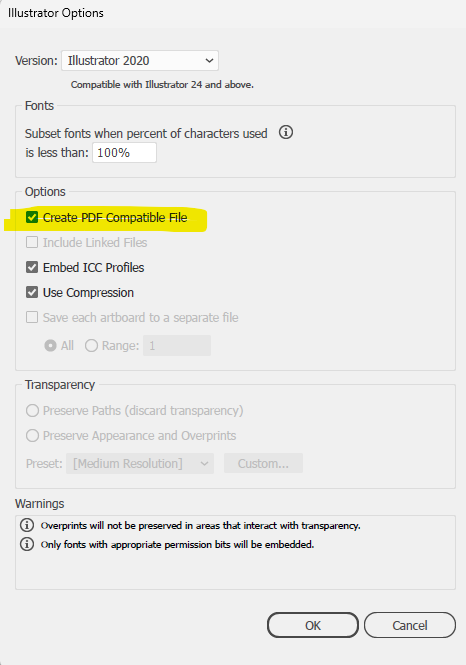Click the font subsetting info icon
The image size is (466, 665).
point(286,132)
